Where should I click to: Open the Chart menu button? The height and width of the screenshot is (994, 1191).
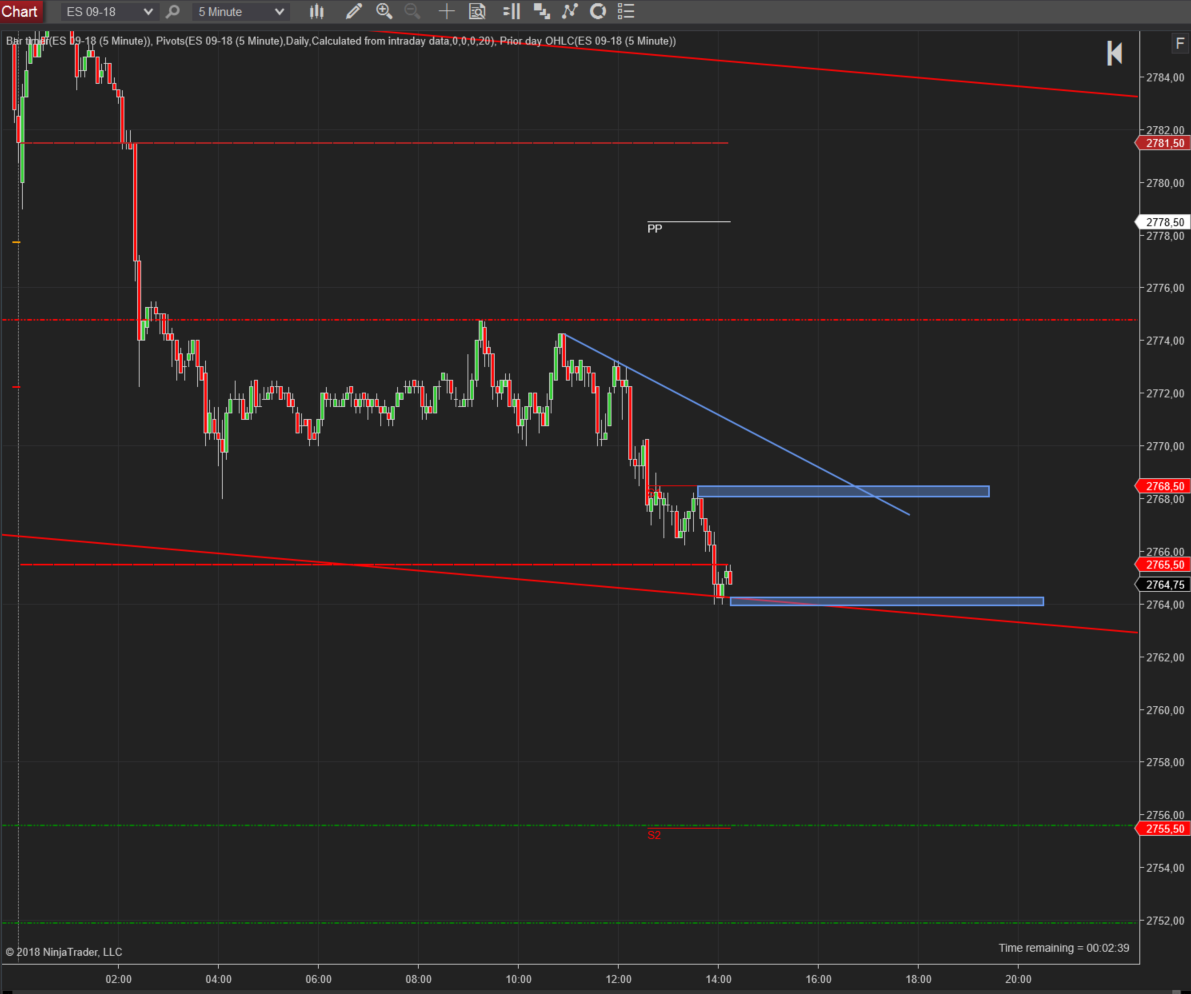(x=20, y=11)
